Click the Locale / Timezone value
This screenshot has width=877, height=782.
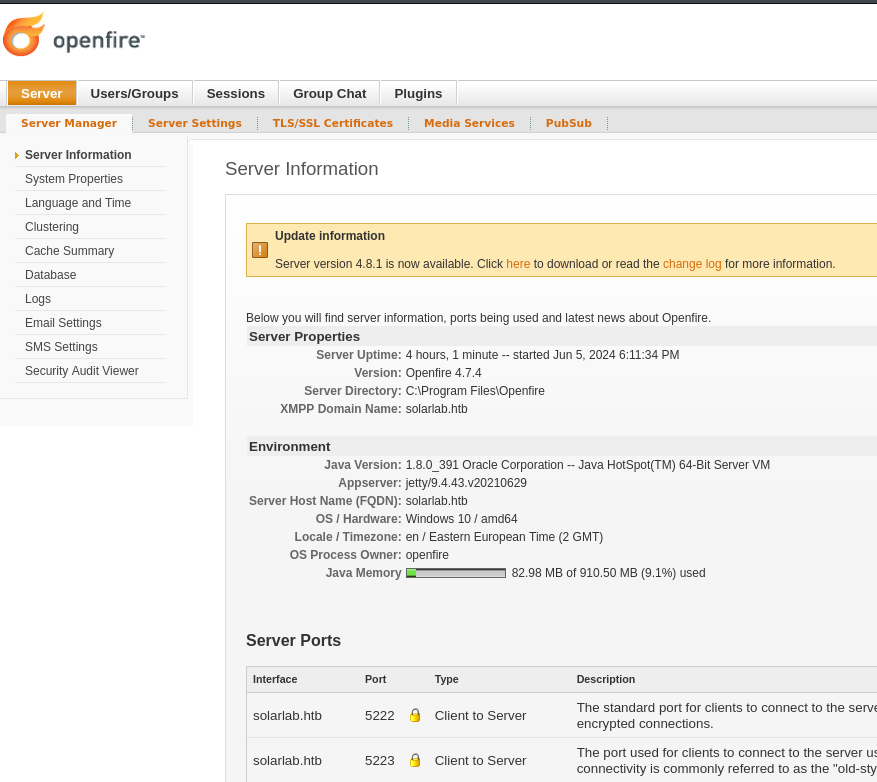(x=504, y=537)
